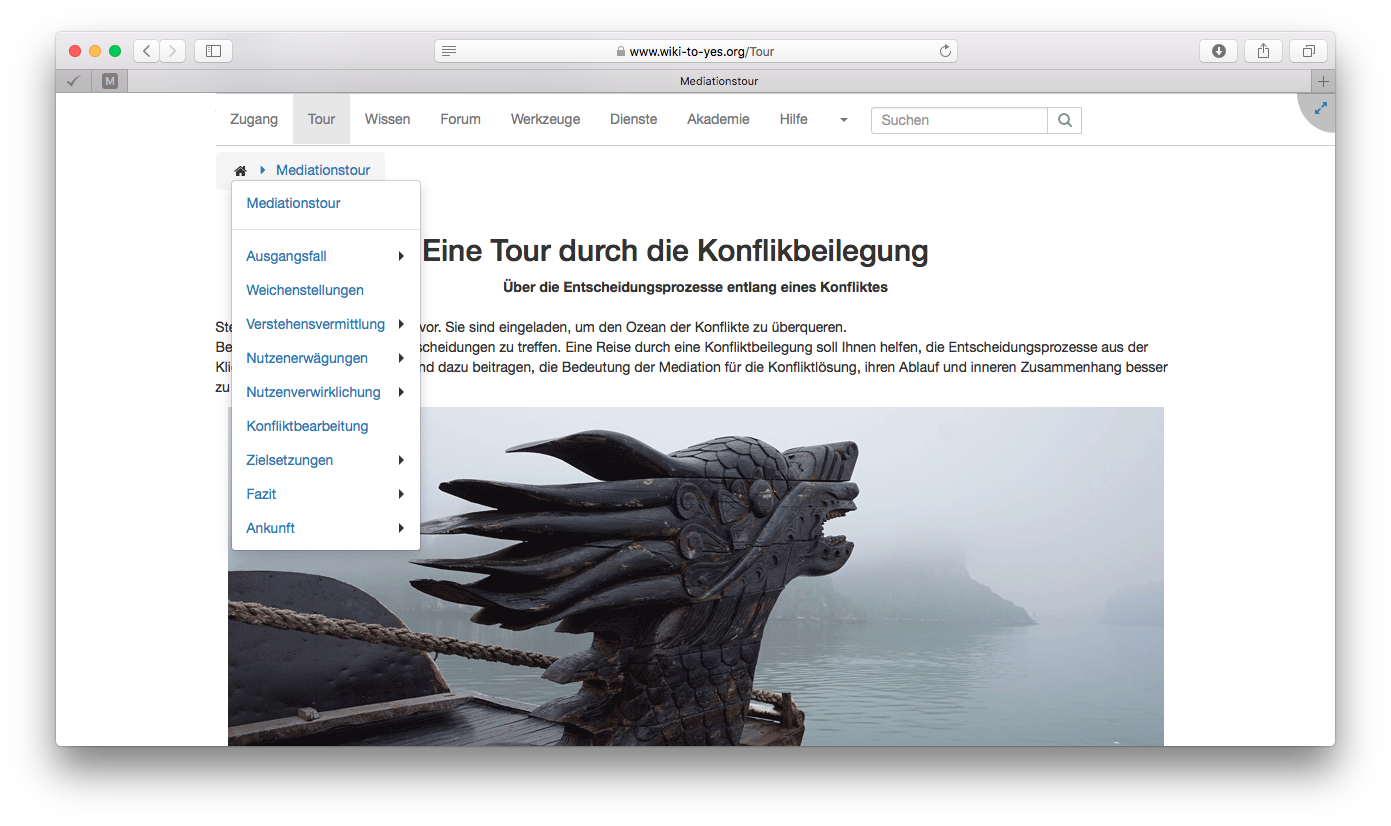The image size is (1391, 826).
Task: Show all tabs overview icon
Action: click(1308, 51)
